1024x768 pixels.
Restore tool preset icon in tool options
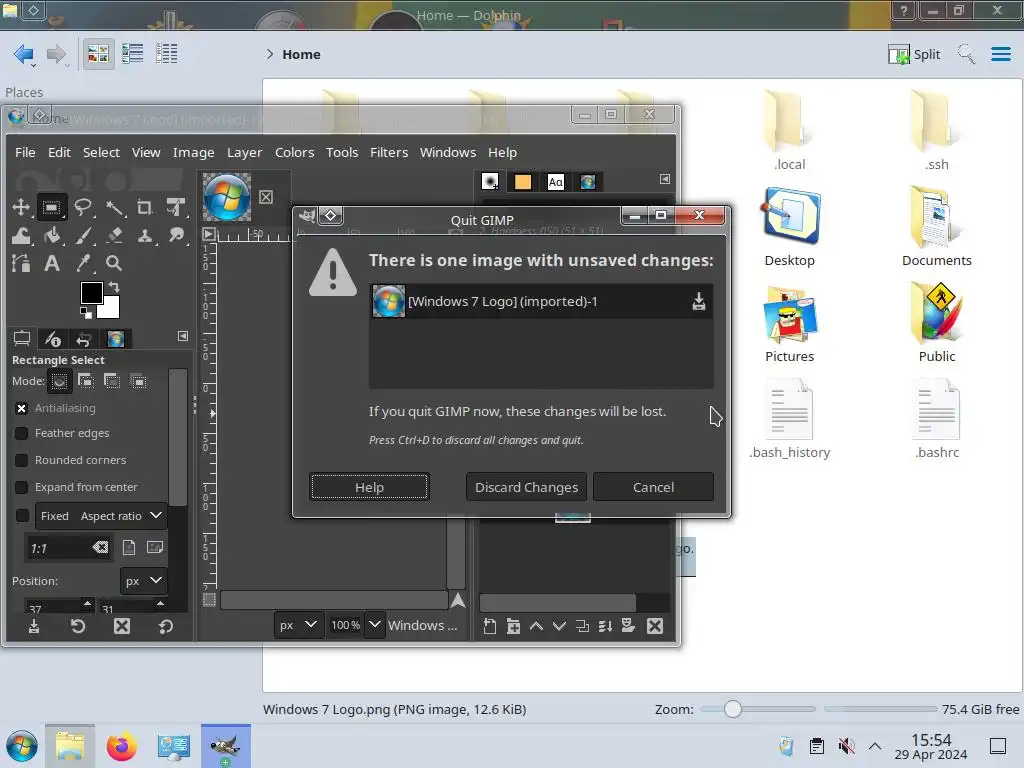click(x=78, y=626)
